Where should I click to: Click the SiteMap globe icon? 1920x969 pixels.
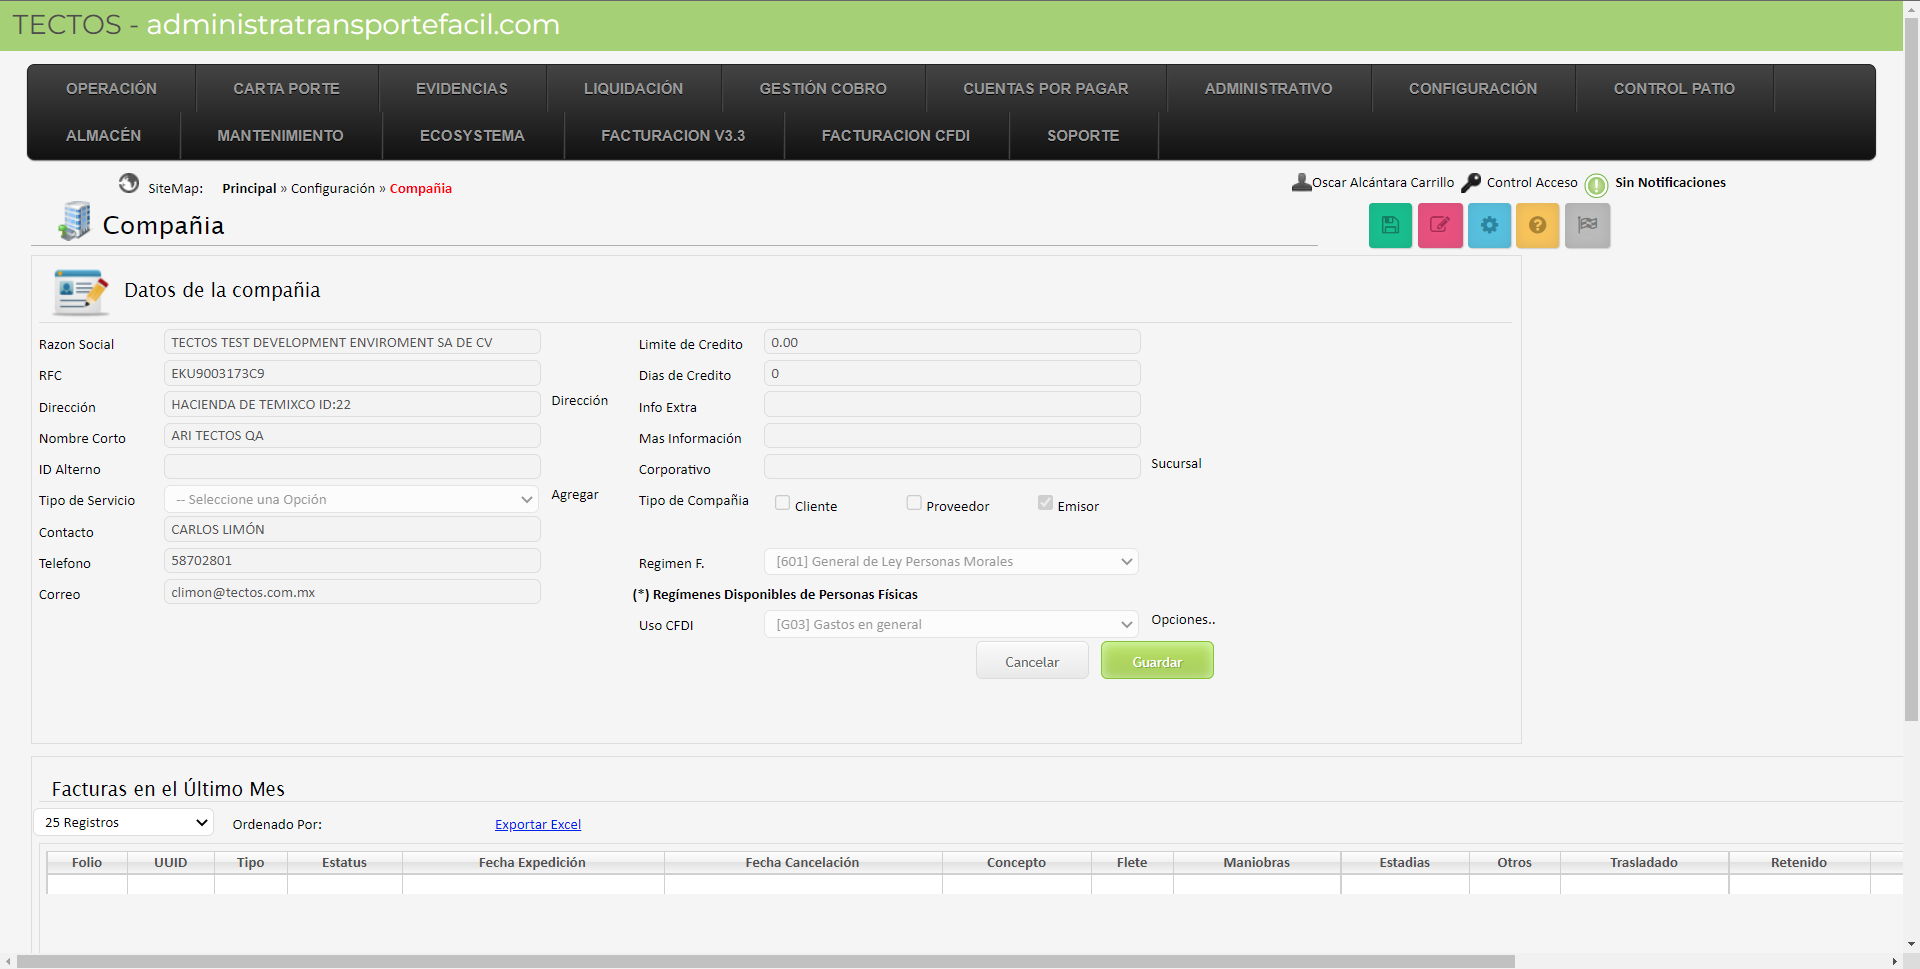129,183
